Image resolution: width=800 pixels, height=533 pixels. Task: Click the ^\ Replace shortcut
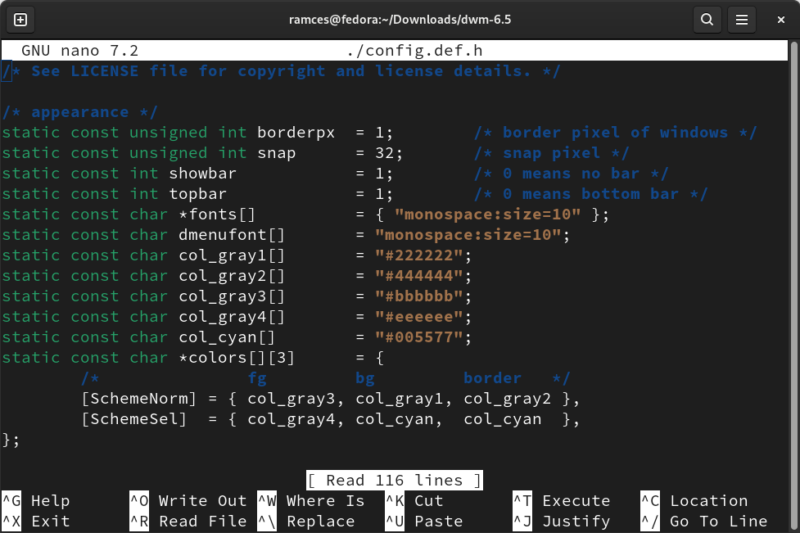306,521
